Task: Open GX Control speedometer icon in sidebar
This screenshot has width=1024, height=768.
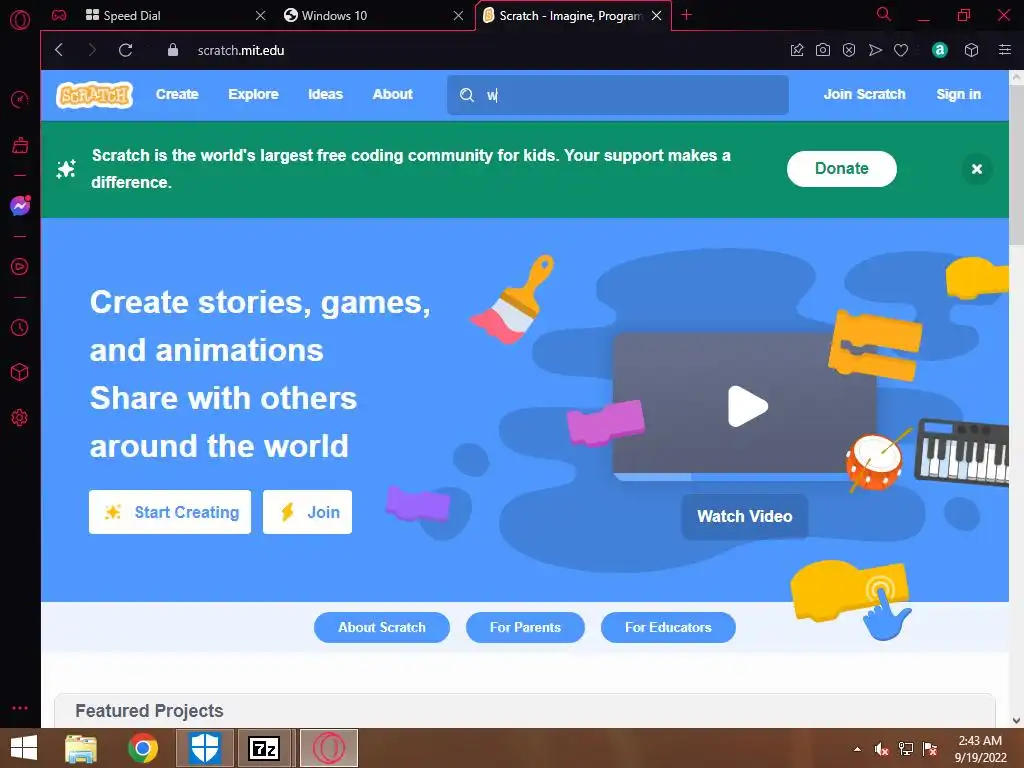Action: pos(20,99)
